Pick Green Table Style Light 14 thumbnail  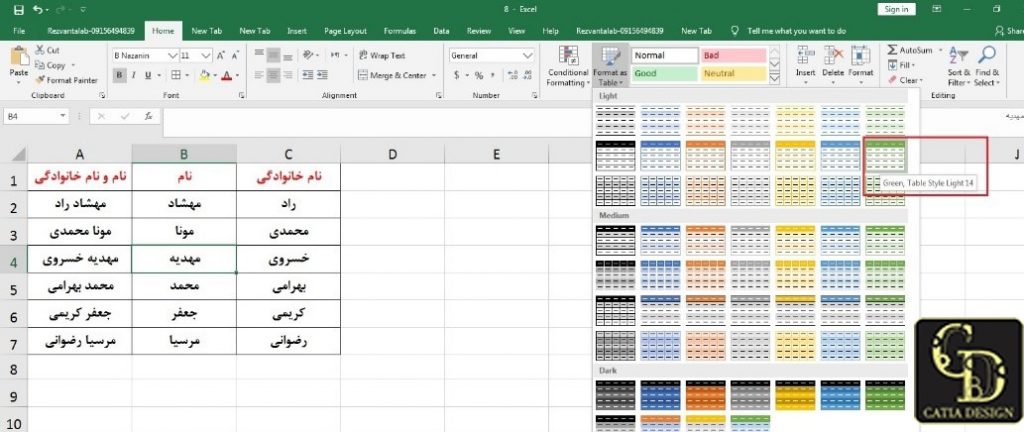pyautogui.click(x=885, y=155)
